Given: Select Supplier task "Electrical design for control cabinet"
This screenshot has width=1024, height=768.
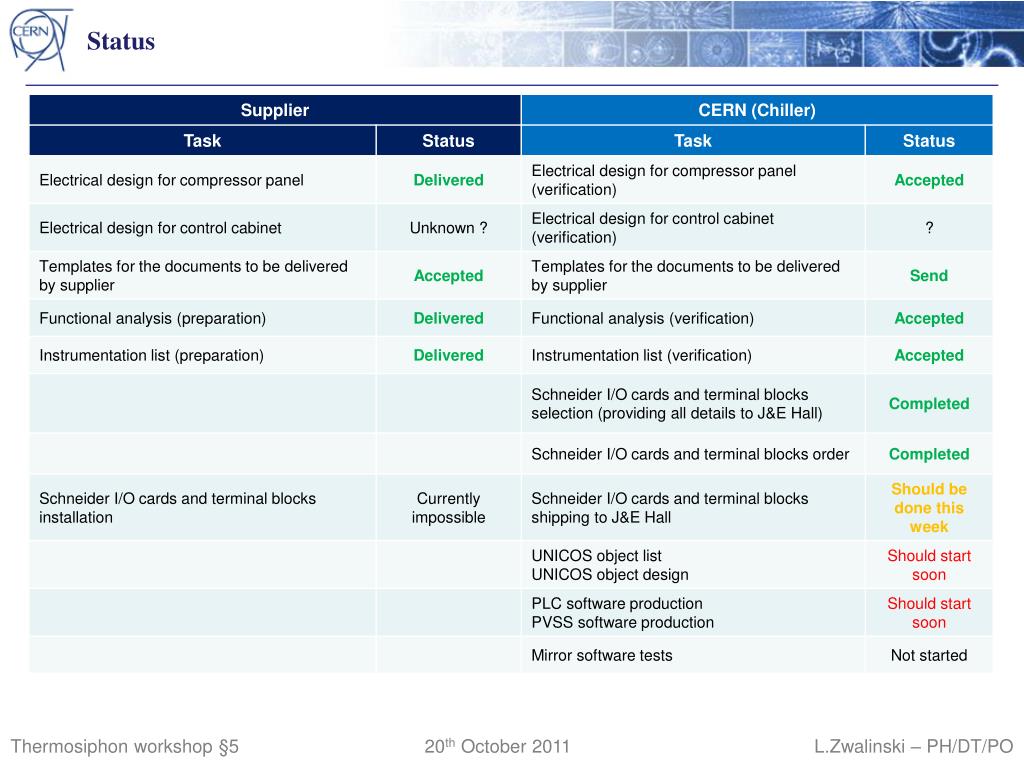Looking at the screenshot, I should [160, 228].
